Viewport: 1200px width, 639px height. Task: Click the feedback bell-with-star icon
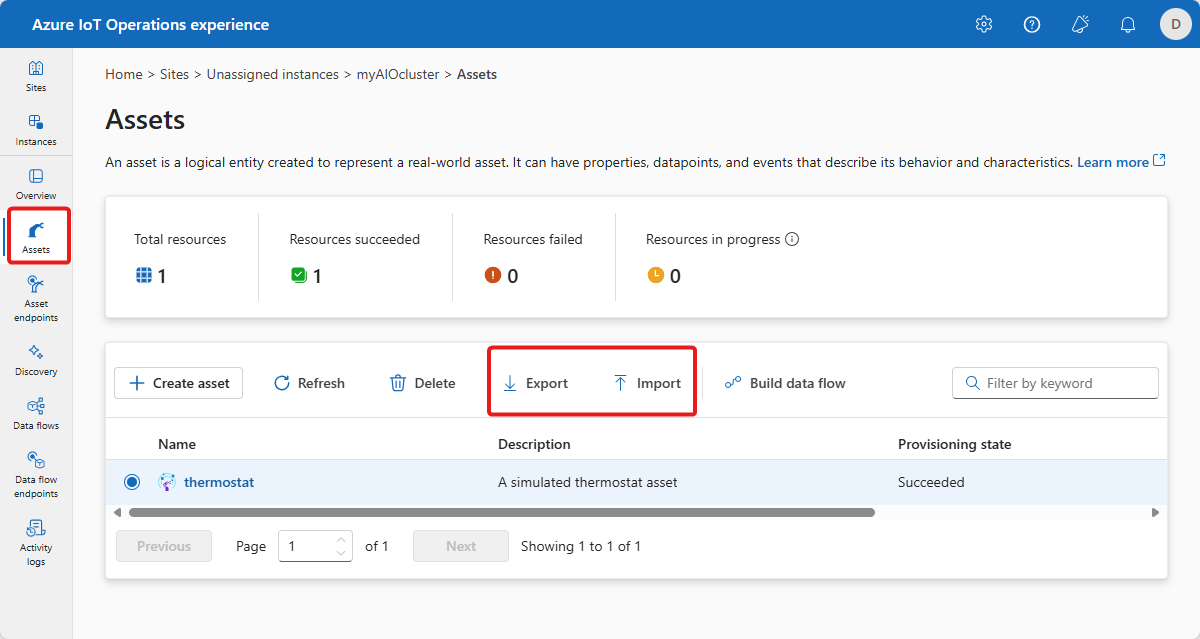pyautogui.click(x=1080, y=24)
